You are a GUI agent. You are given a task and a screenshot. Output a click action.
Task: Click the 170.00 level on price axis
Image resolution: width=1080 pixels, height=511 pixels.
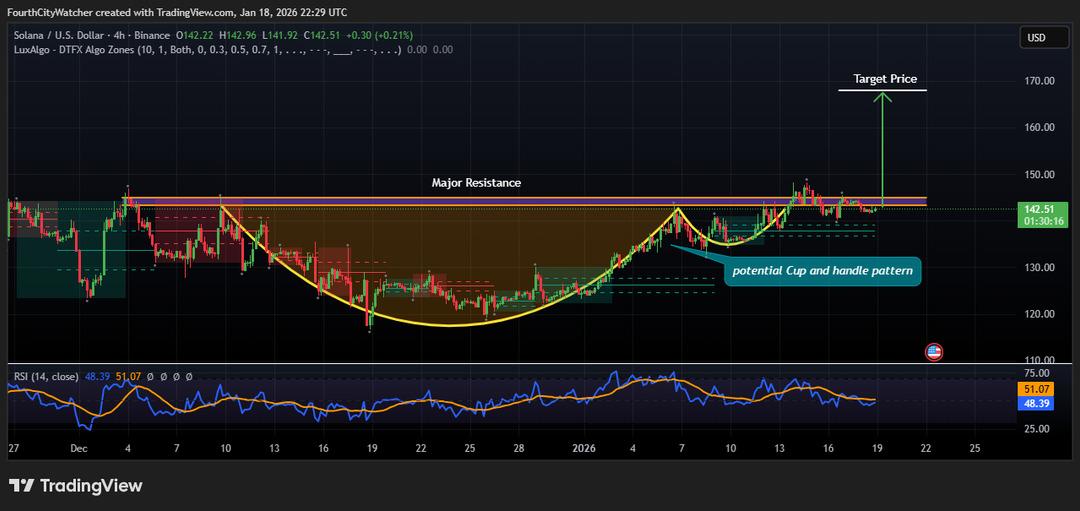tap(1040, 81)
